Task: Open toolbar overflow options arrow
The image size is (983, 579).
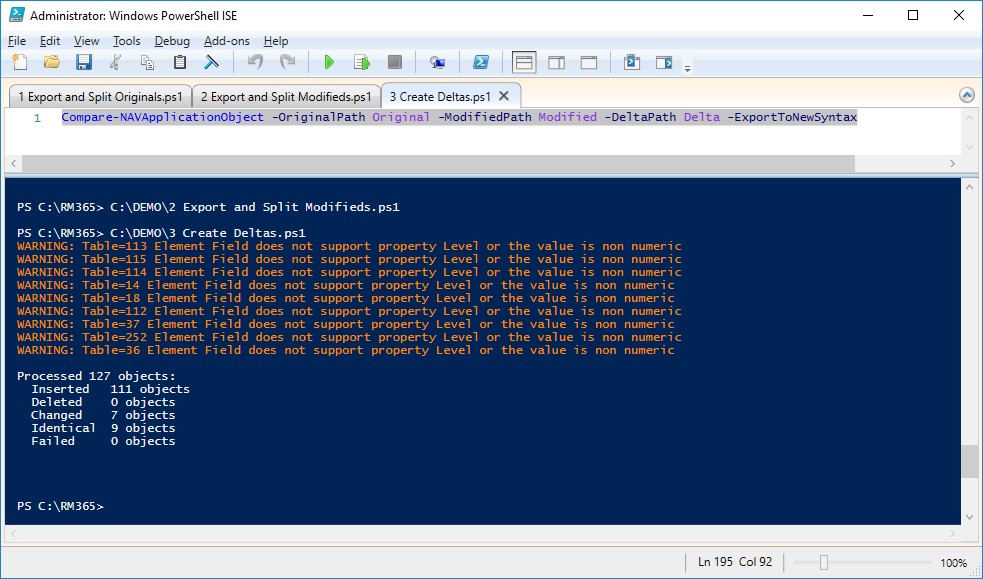Action: (688, 68)
